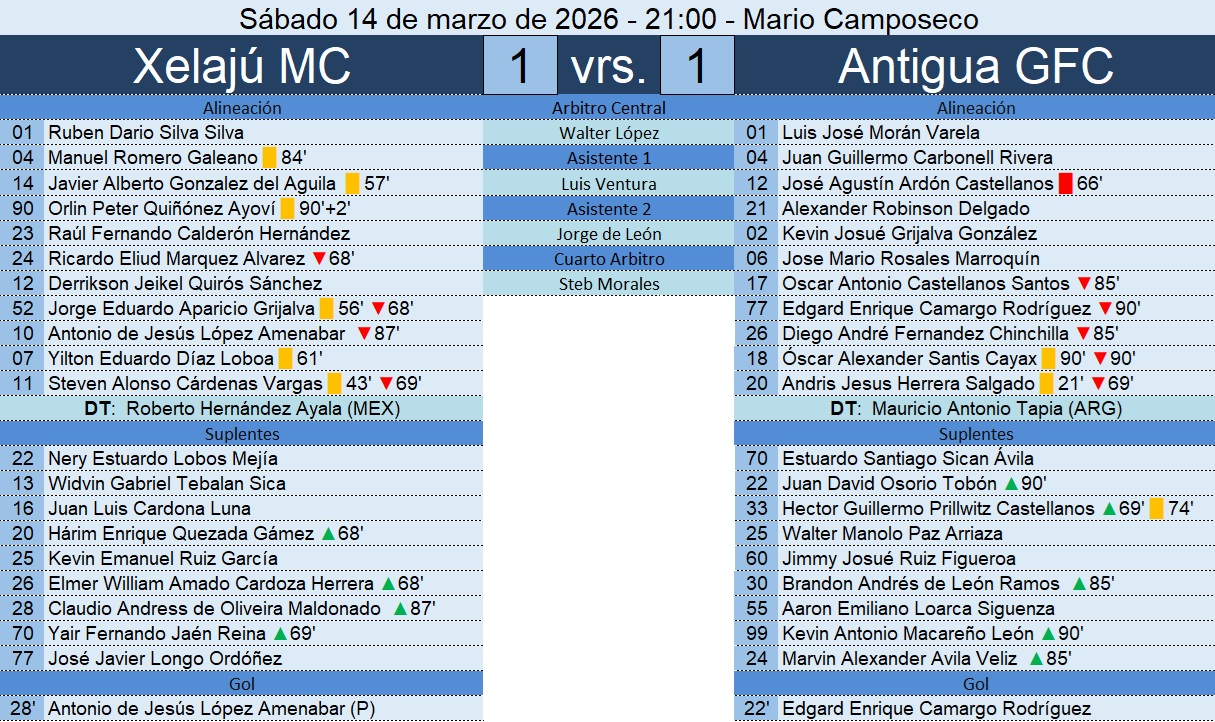Click the Antigua GFC score box
Image resolution: width=1215 pixels, height=722 pixels.
pyautogui.click(x=697, y=66)
